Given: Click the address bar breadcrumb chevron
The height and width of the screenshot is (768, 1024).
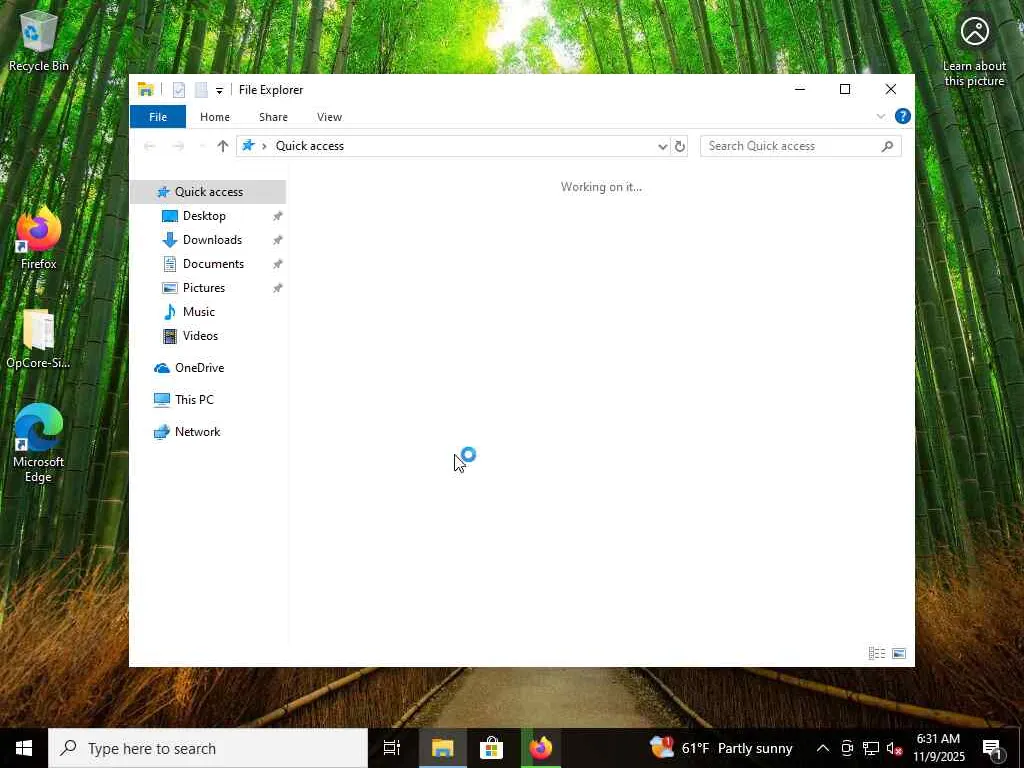Looking at the screenshot, I should [x=264, y=146].
